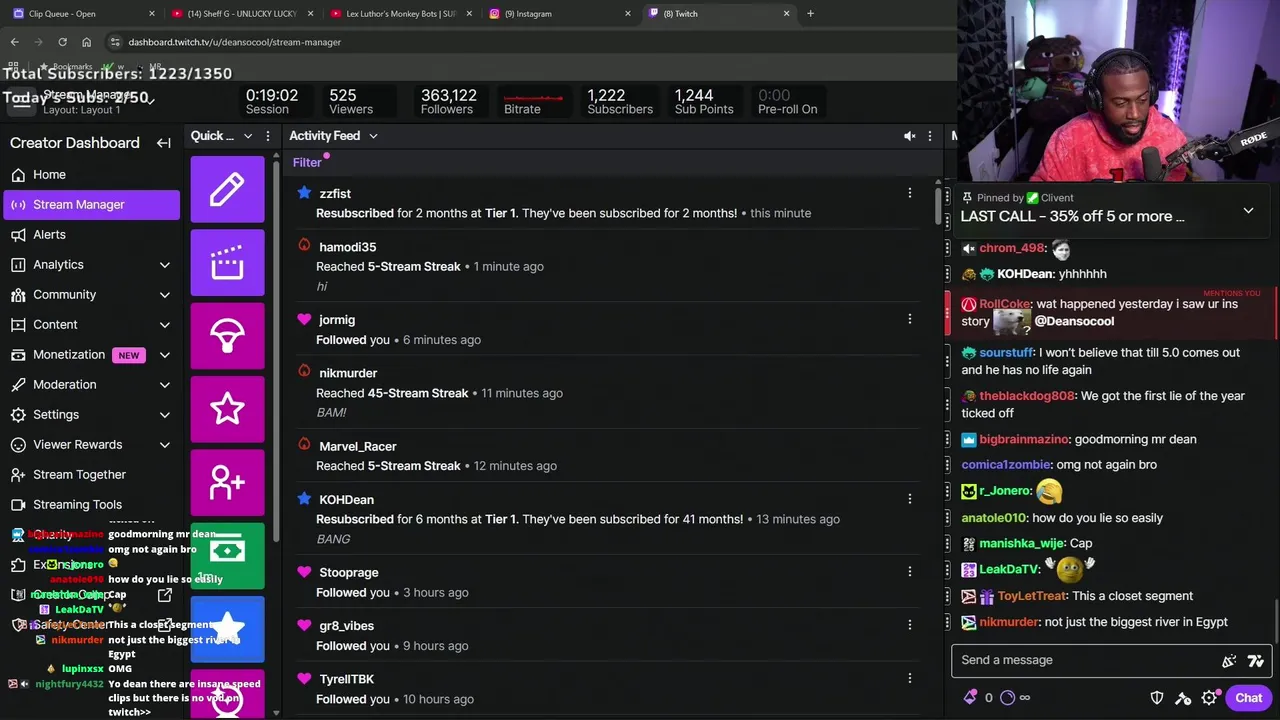Click the 525 Viewers stat
This screenshot has height=720, width=1280.
coord(351,101)
